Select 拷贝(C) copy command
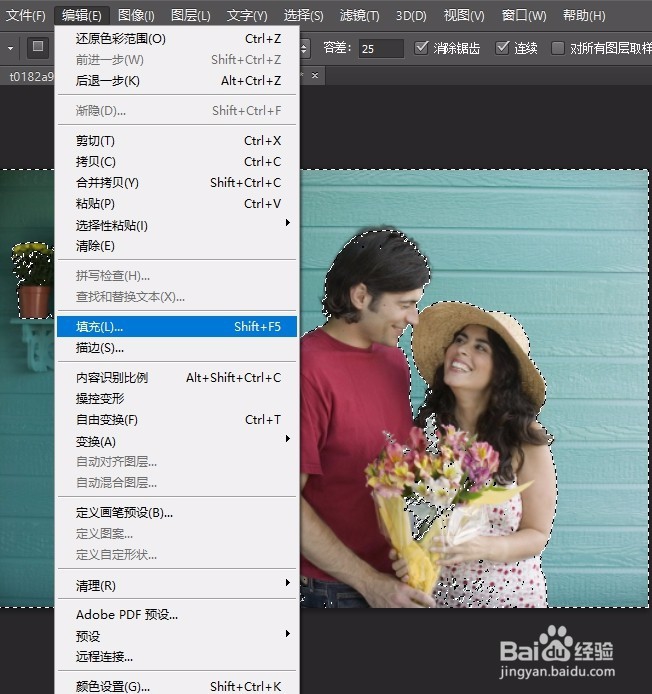652x694 pixels. pyautogui.click(x=177, y=162)
